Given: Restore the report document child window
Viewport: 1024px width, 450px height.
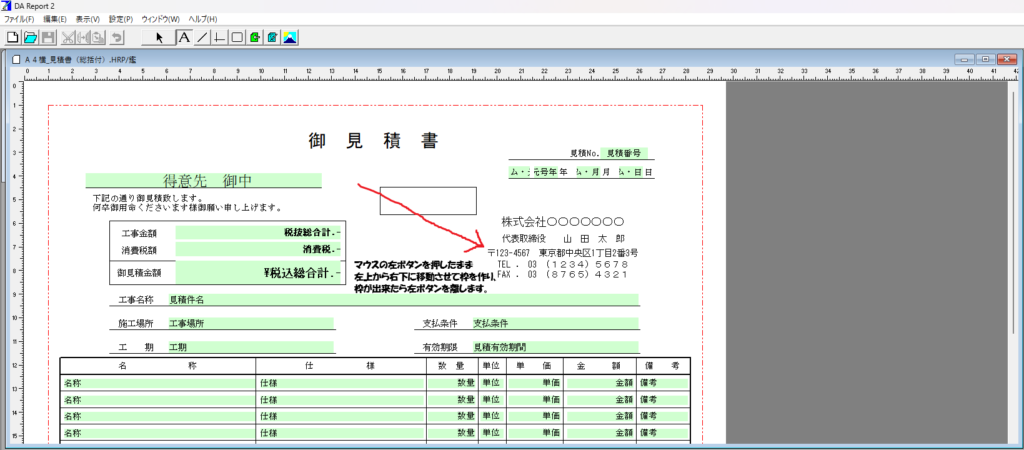Looking at the screenshot, I should tap(985, 59).
